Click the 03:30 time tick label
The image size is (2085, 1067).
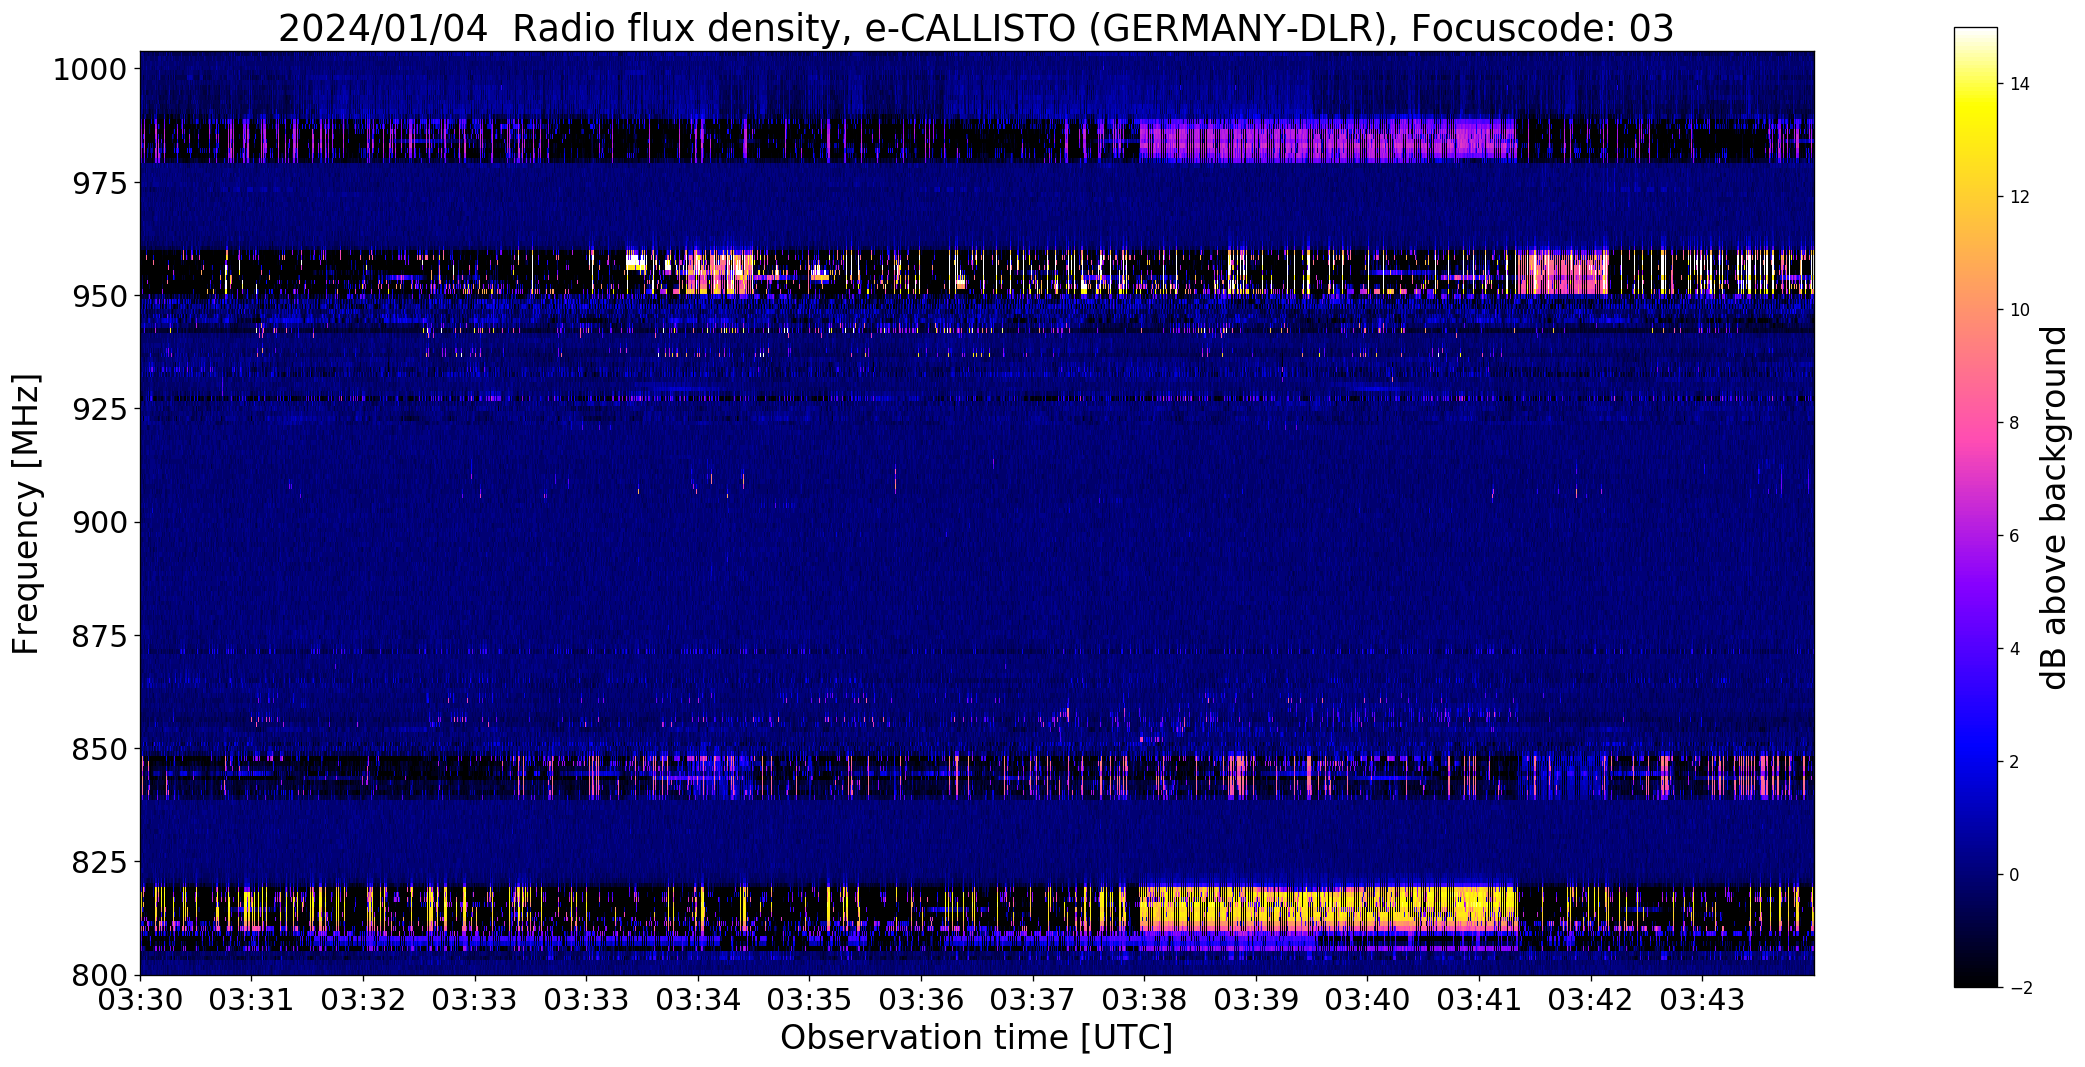point(140,999)
